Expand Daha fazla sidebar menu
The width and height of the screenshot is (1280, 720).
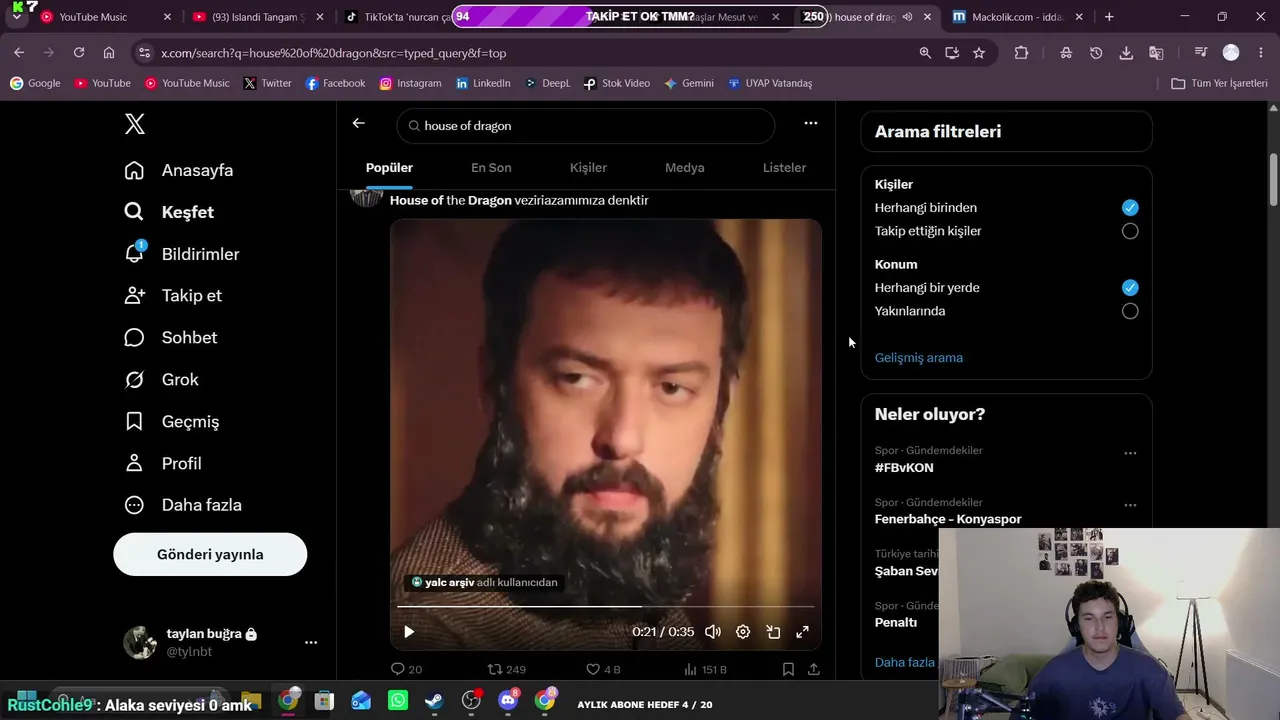pos(183,505)
